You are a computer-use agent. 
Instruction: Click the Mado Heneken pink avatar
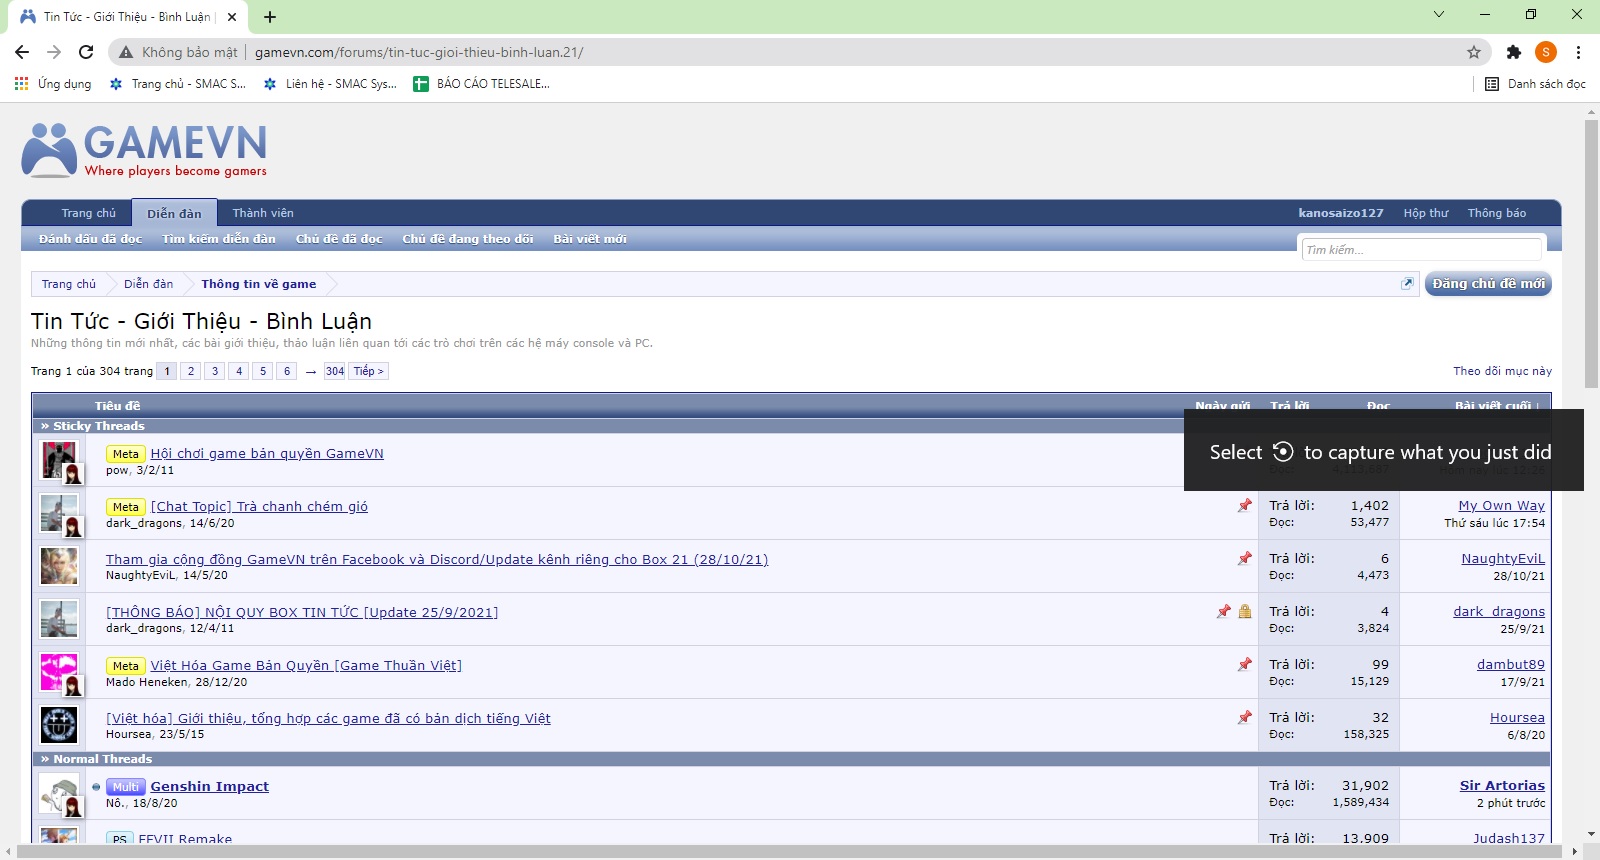tap(59, 672)
